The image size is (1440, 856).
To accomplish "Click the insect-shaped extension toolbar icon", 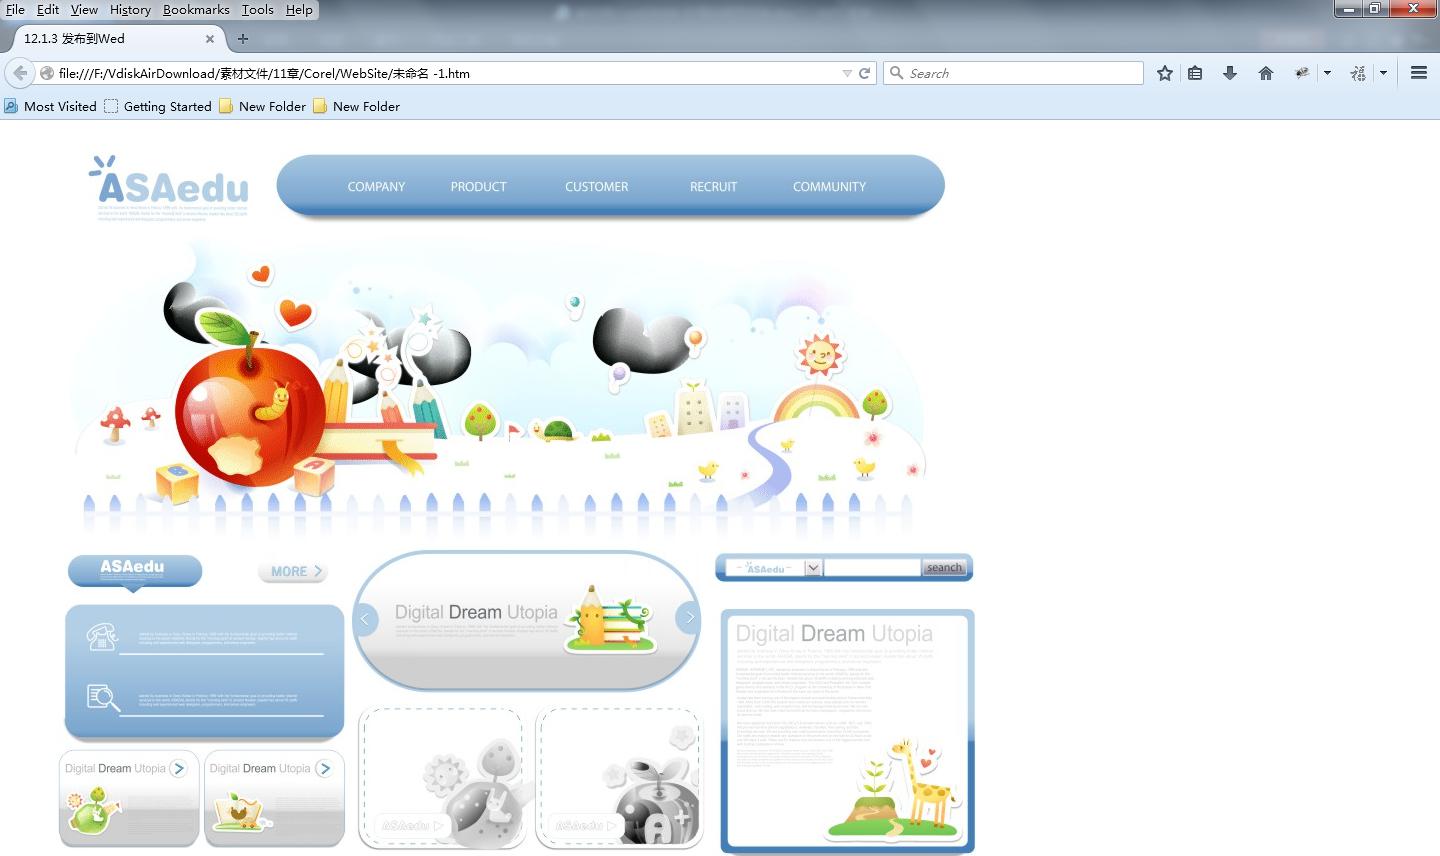I will pos(1302,73).
